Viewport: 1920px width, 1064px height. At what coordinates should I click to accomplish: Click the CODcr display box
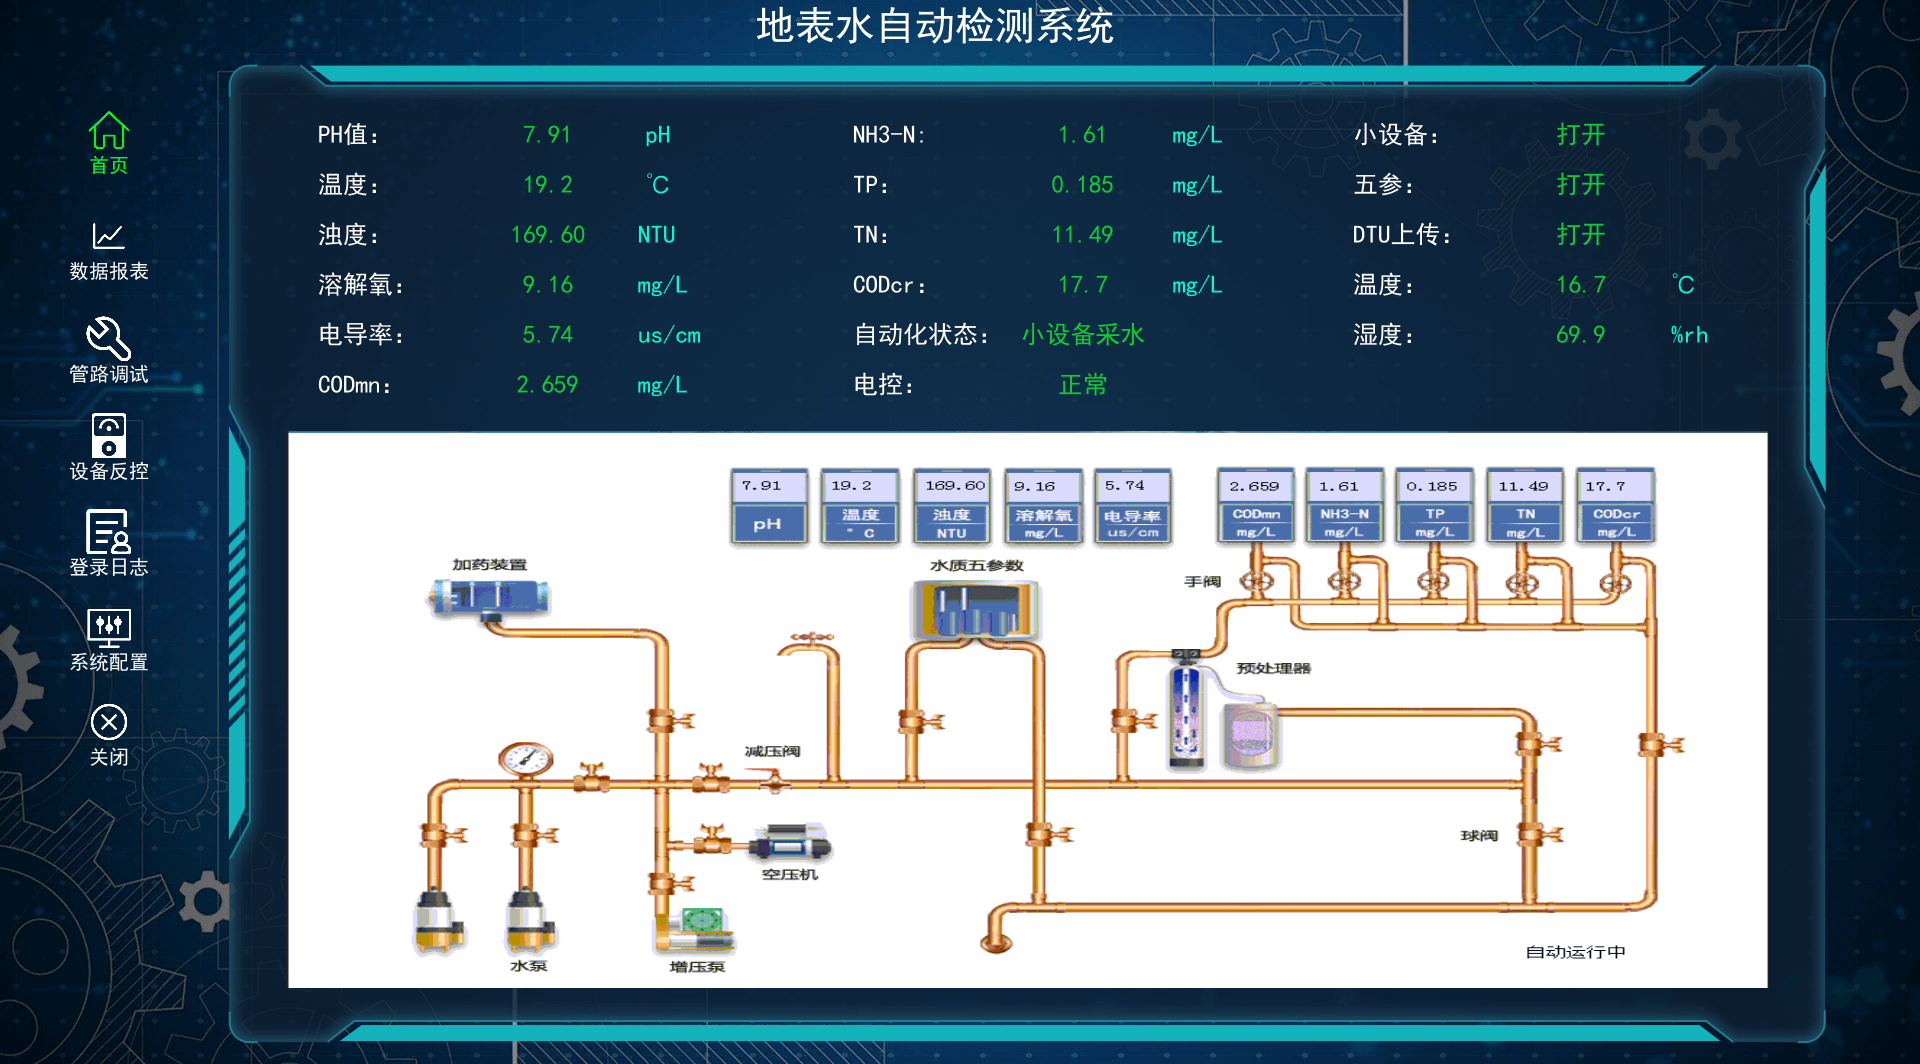click(1615, 506)
